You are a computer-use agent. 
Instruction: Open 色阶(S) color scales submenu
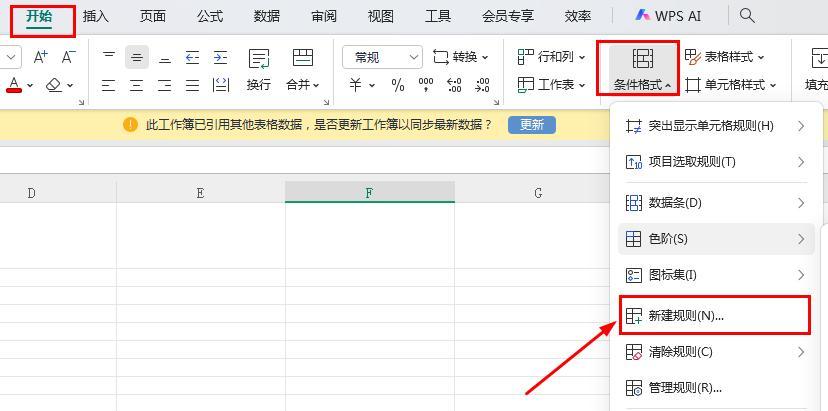[716, 239]
